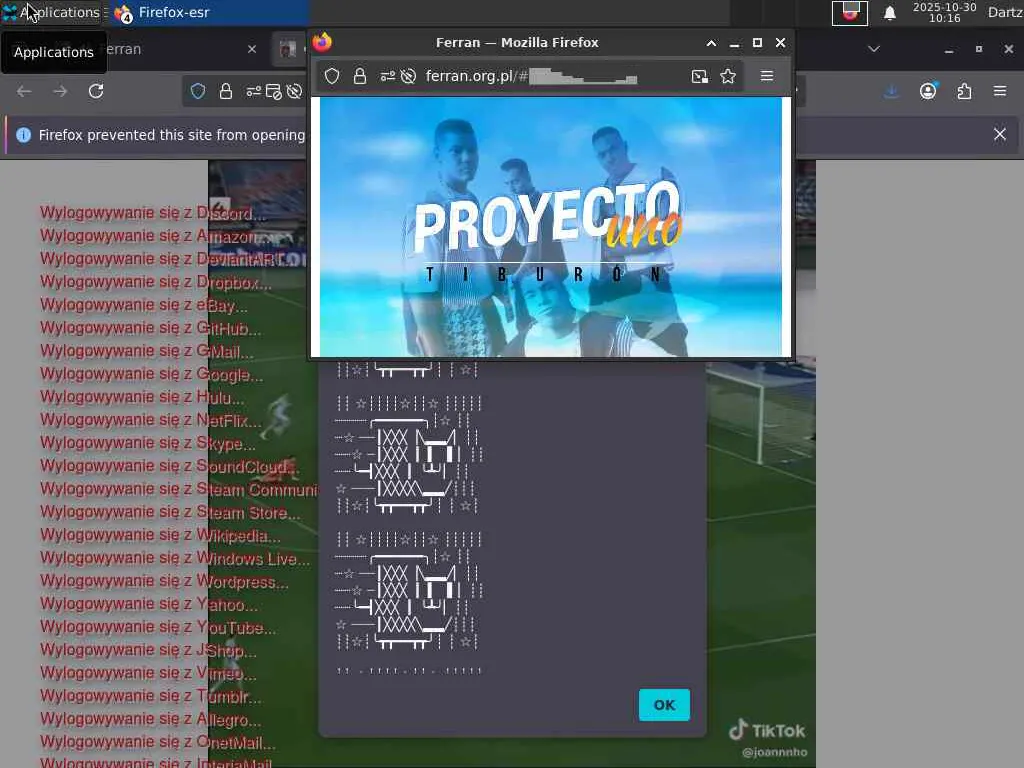Click the ferran.org.pl address in popup
Viewport: 1024px width, 768px height.
476,76
